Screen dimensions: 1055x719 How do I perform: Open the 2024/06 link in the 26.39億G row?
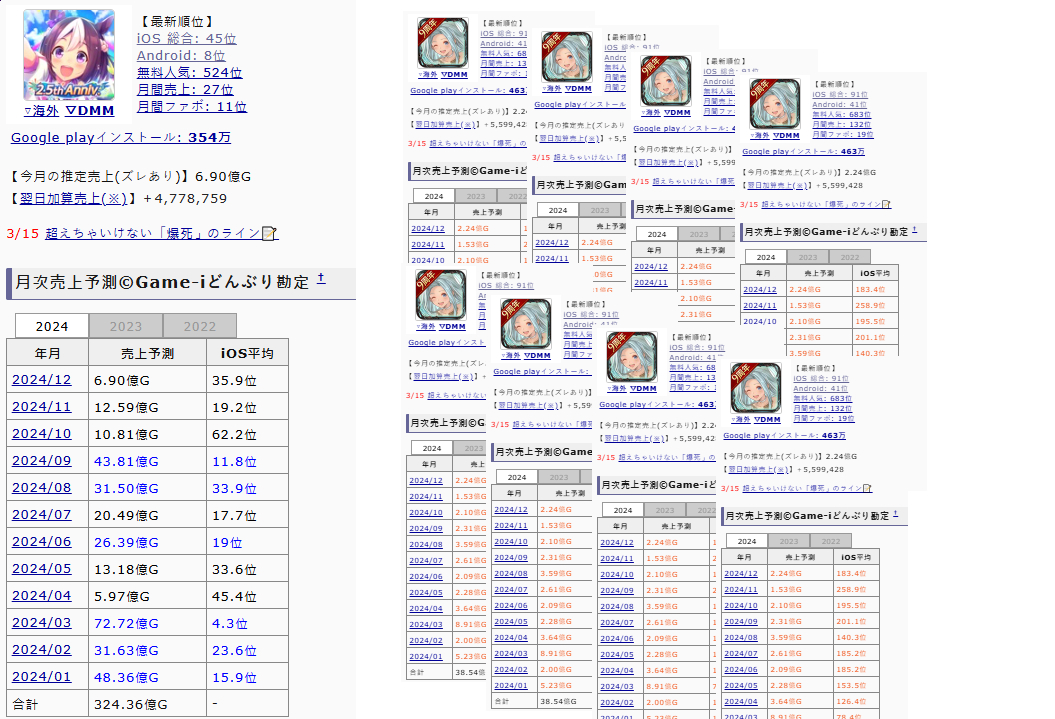(x=42, y=541)
